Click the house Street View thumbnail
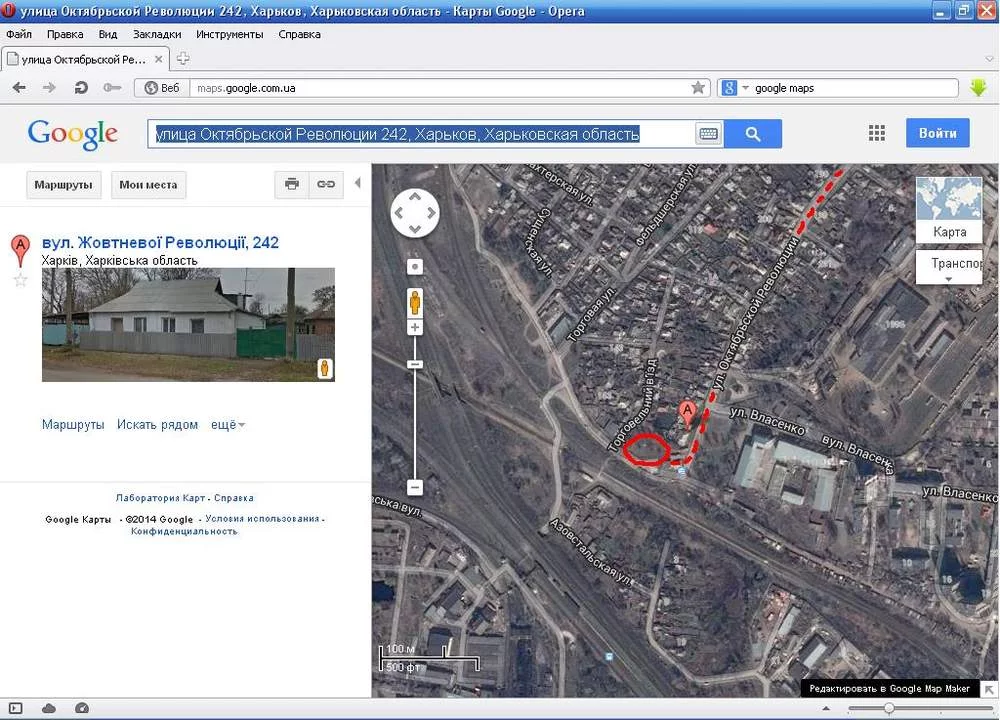1000x720 pixels. [188, 325]
